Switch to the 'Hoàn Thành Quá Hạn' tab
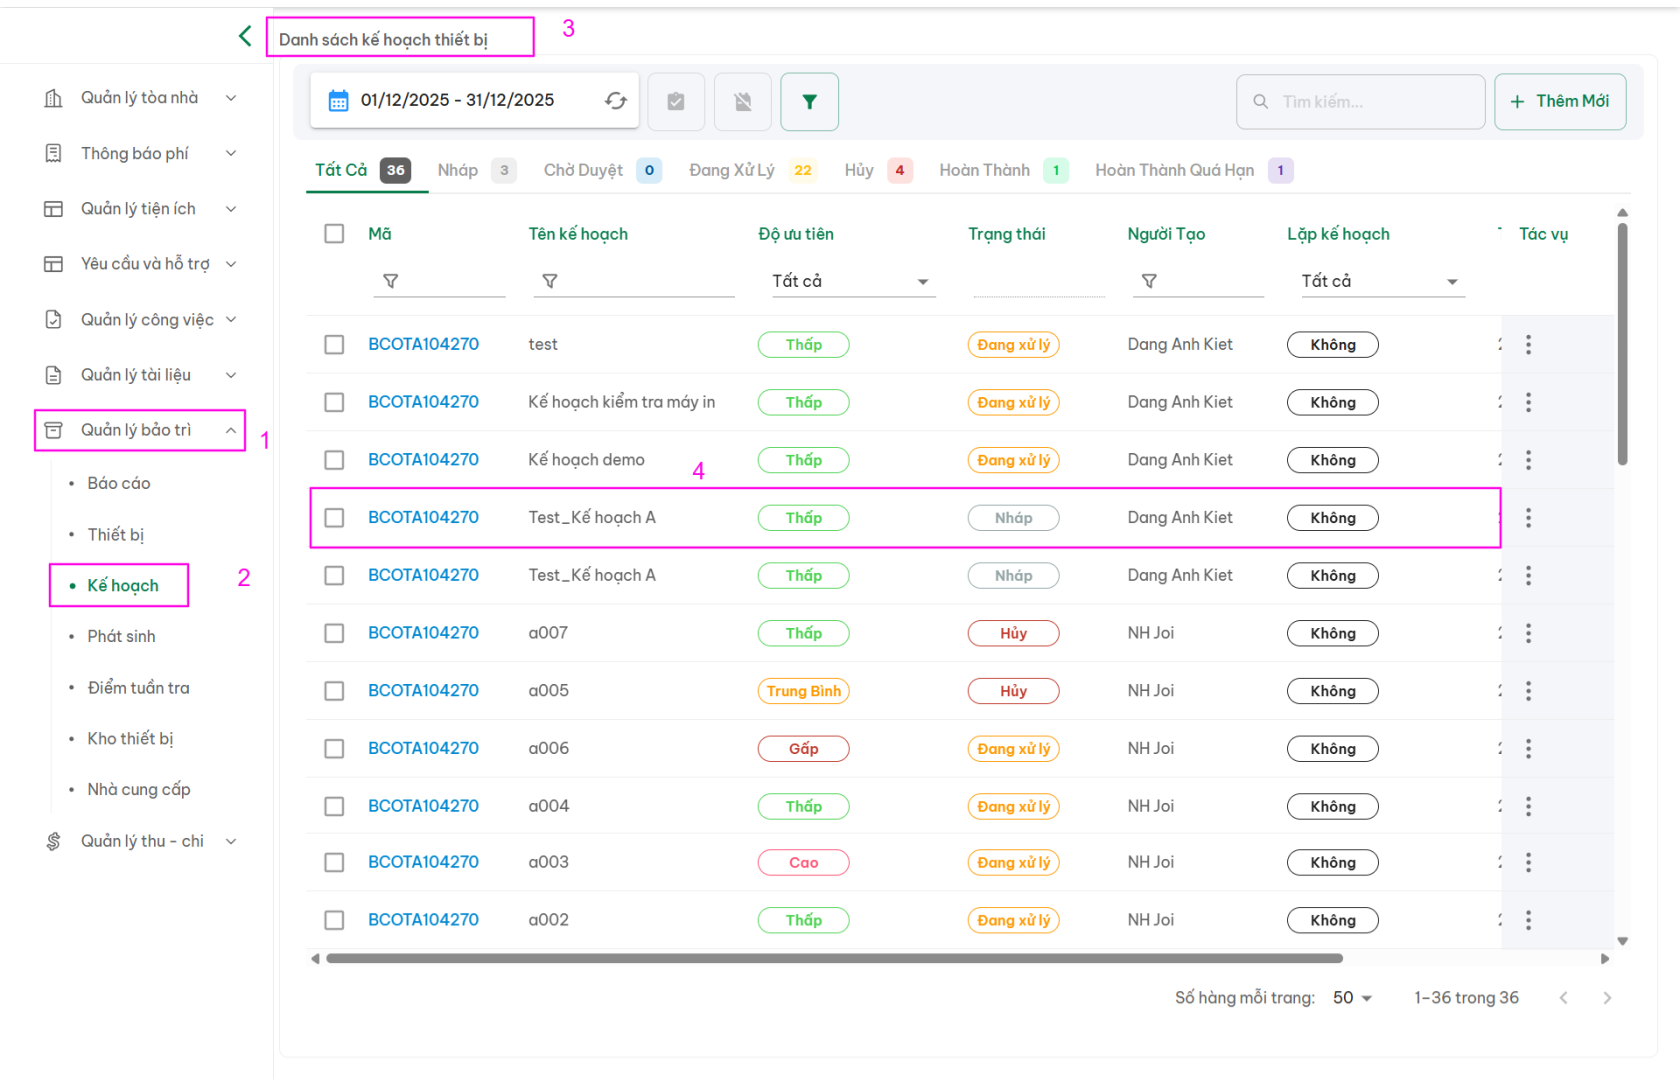 click(x=1174, y=171)
